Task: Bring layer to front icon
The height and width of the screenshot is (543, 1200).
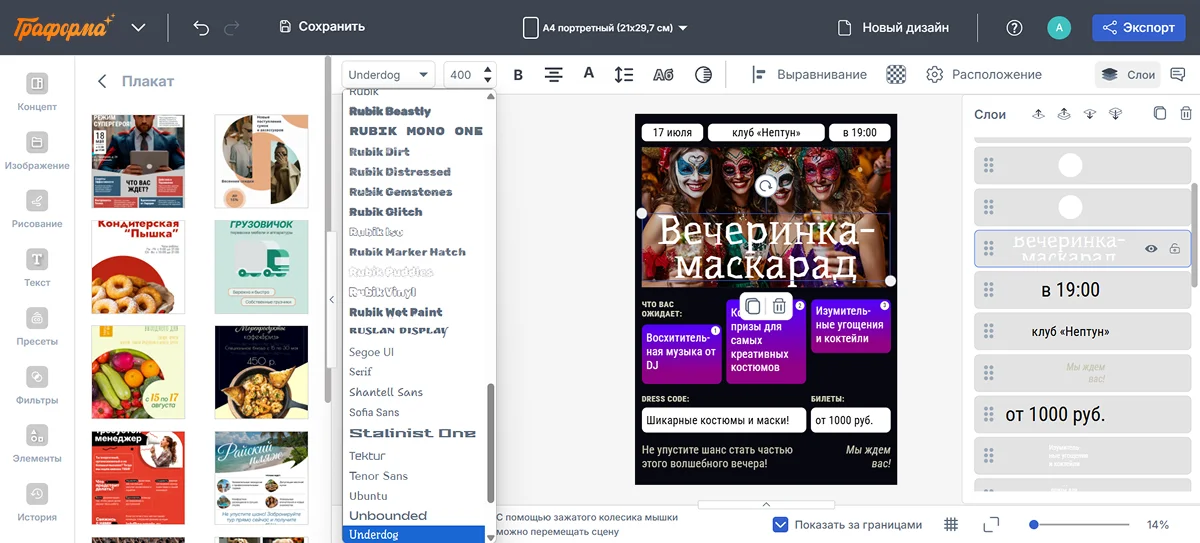Action: (x=1064, y=114)
